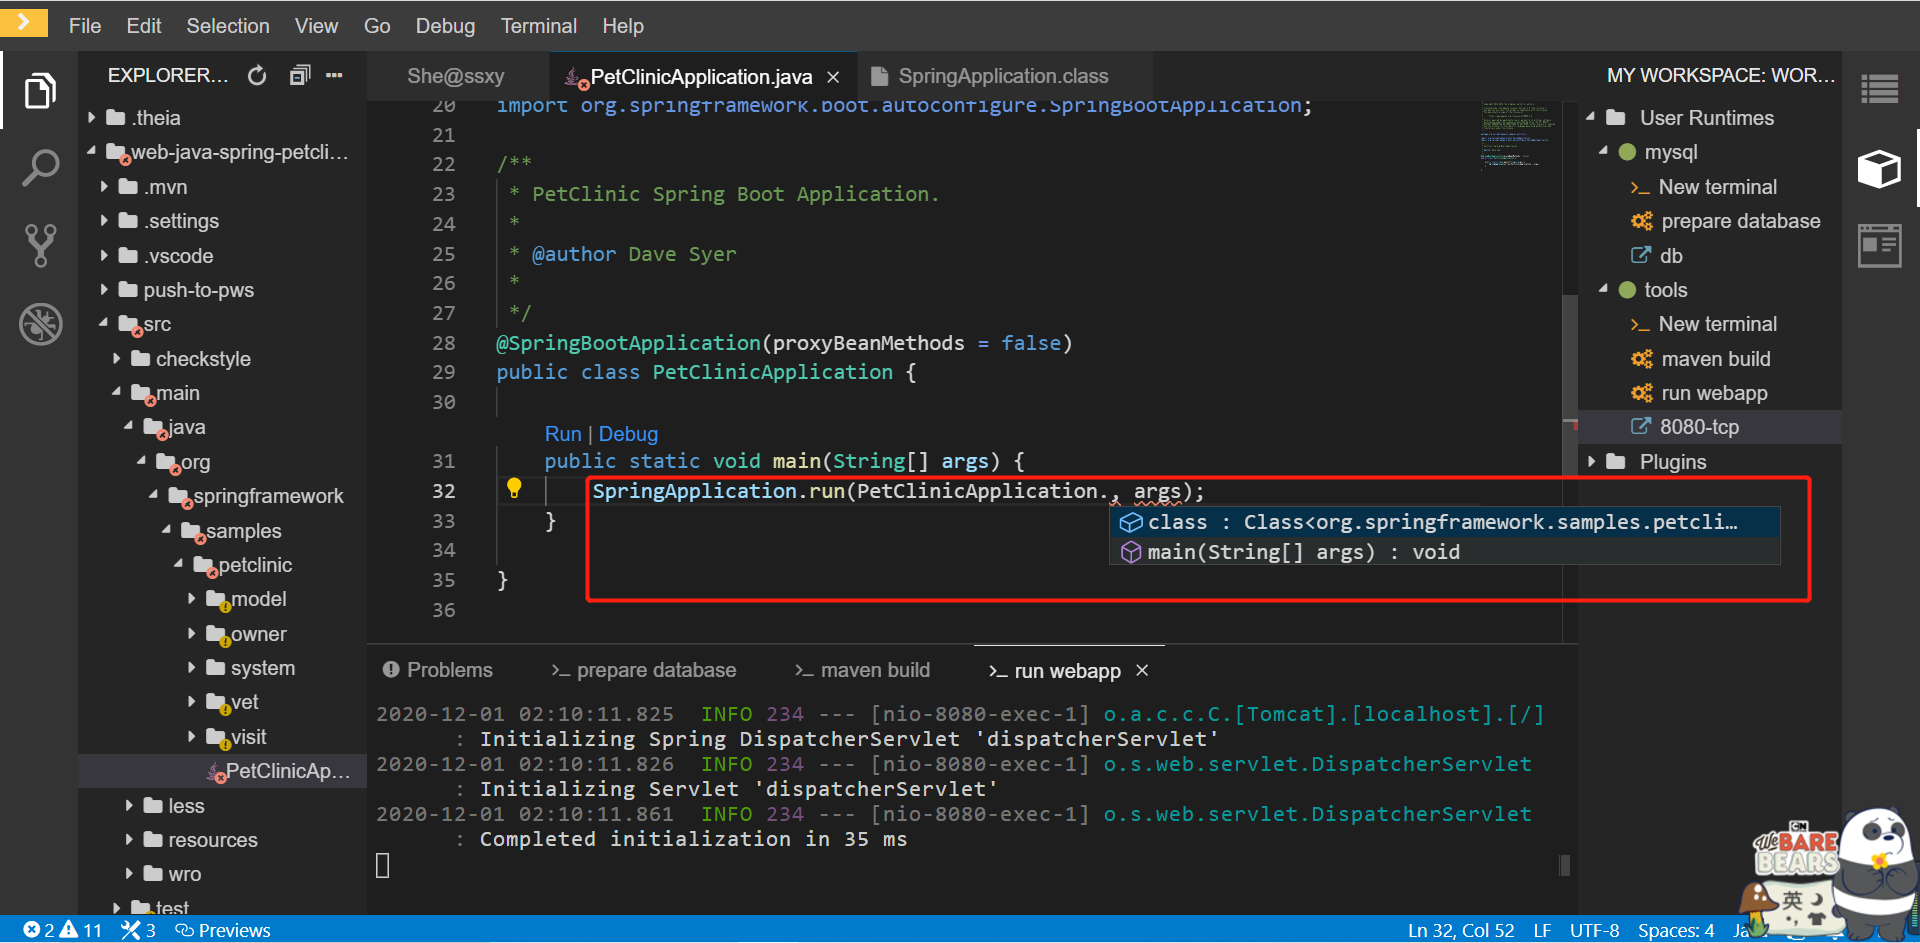Select the class suggestion icon in autocomplete

coord(1131,522)
